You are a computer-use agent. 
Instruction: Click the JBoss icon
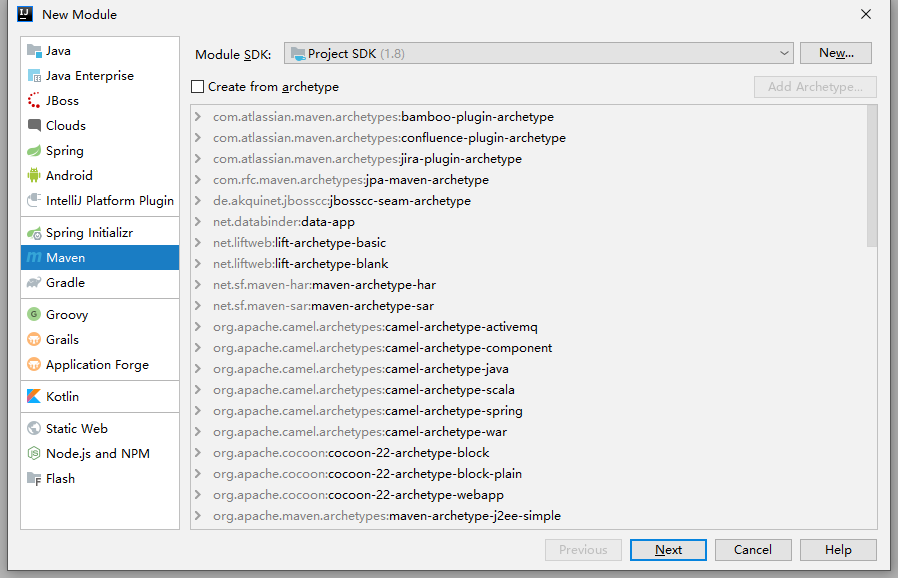click(34, 100)
